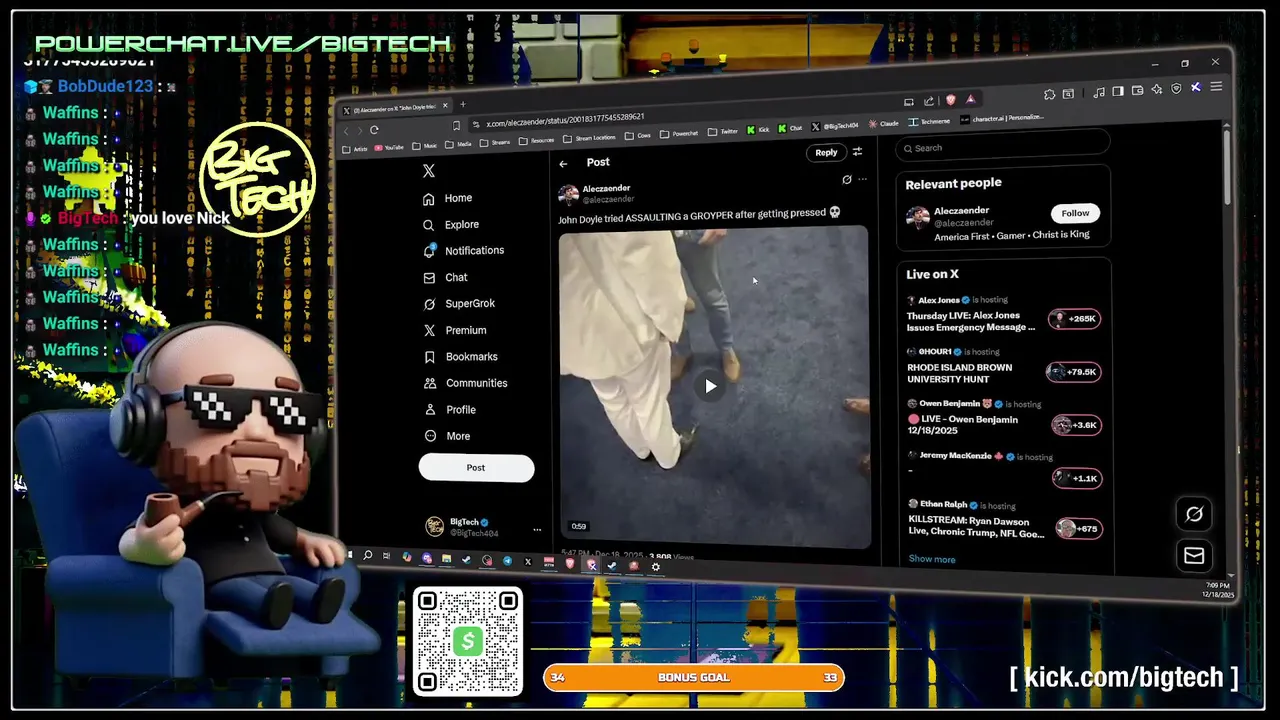Open Bookmarks in the X sidebar
Image resolution: width=1280 pixels, height=720 pixels.
pyautogui.click(x=460, y=357)
